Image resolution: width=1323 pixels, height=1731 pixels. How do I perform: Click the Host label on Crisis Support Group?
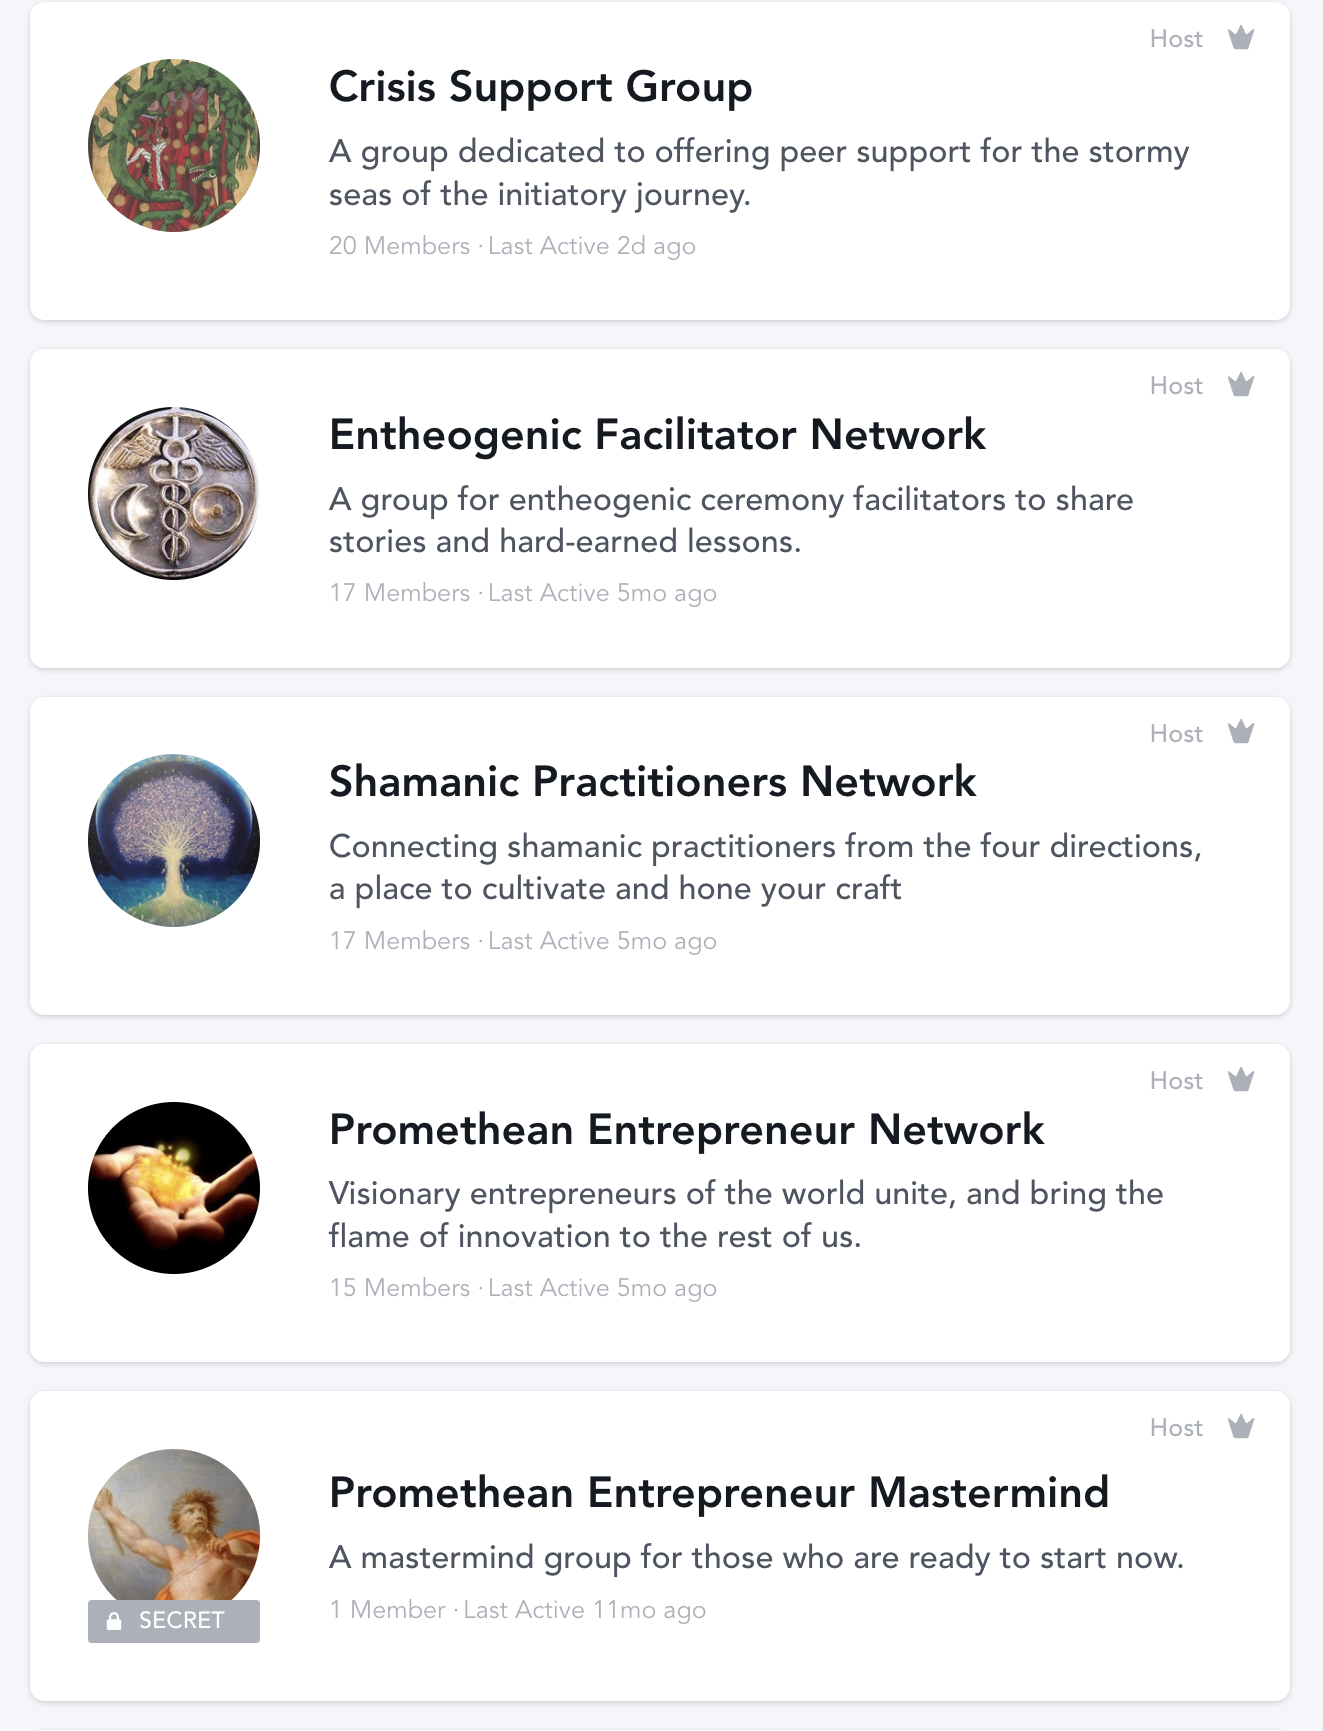click(1176, 39)
